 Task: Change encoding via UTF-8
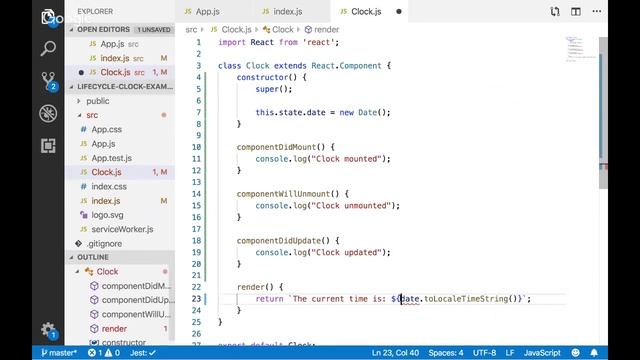484,353
